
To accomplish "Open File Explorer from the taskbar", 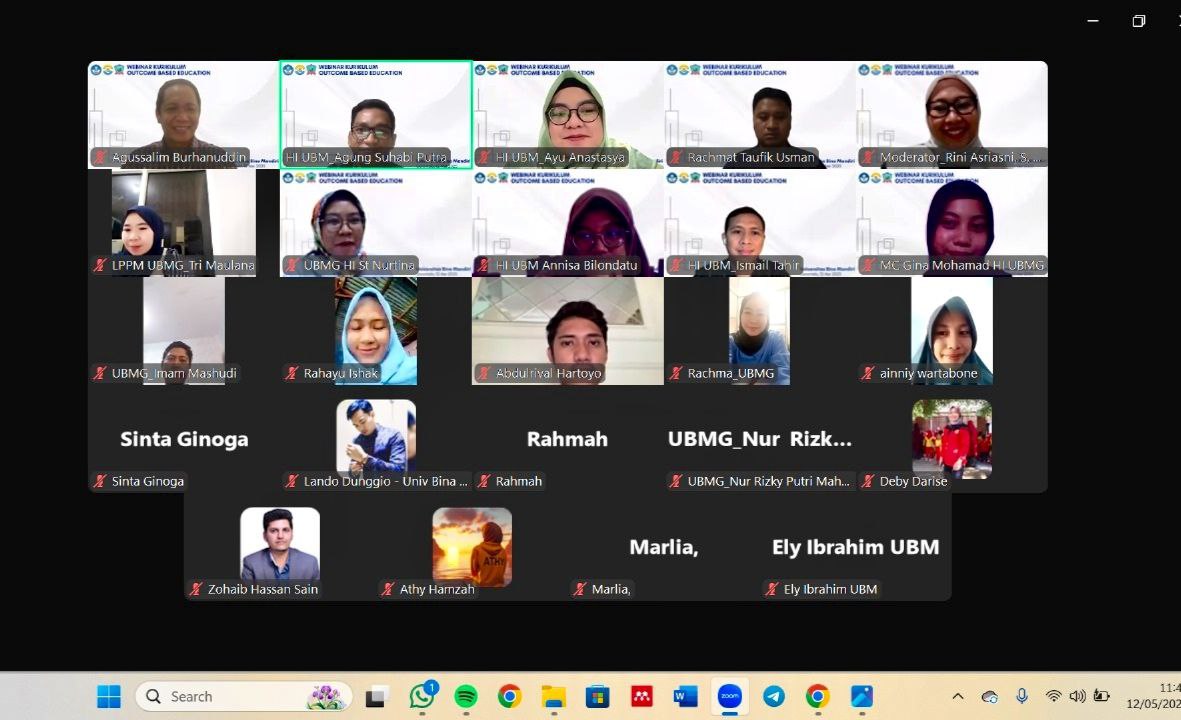I will point(553,696).
